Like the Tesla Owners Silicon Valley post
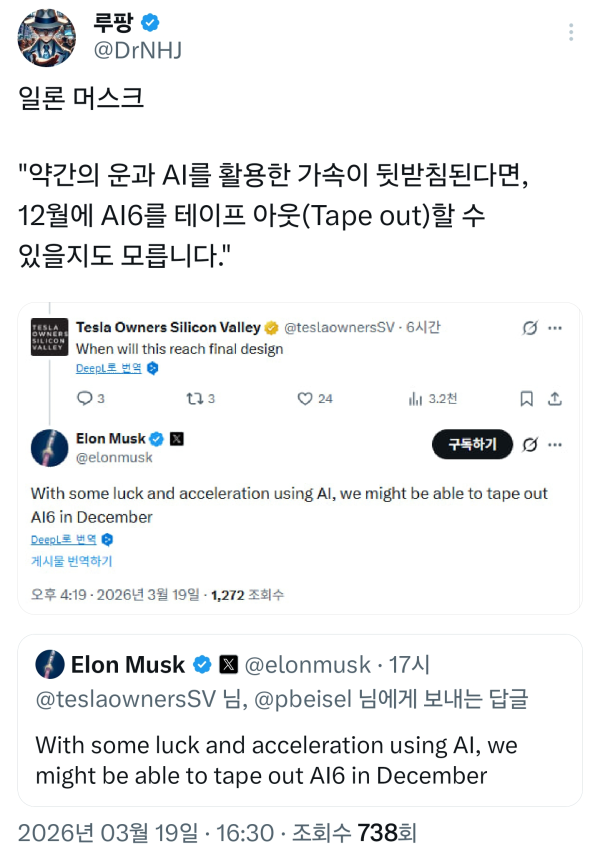600x849 pixels. (305, 399)
